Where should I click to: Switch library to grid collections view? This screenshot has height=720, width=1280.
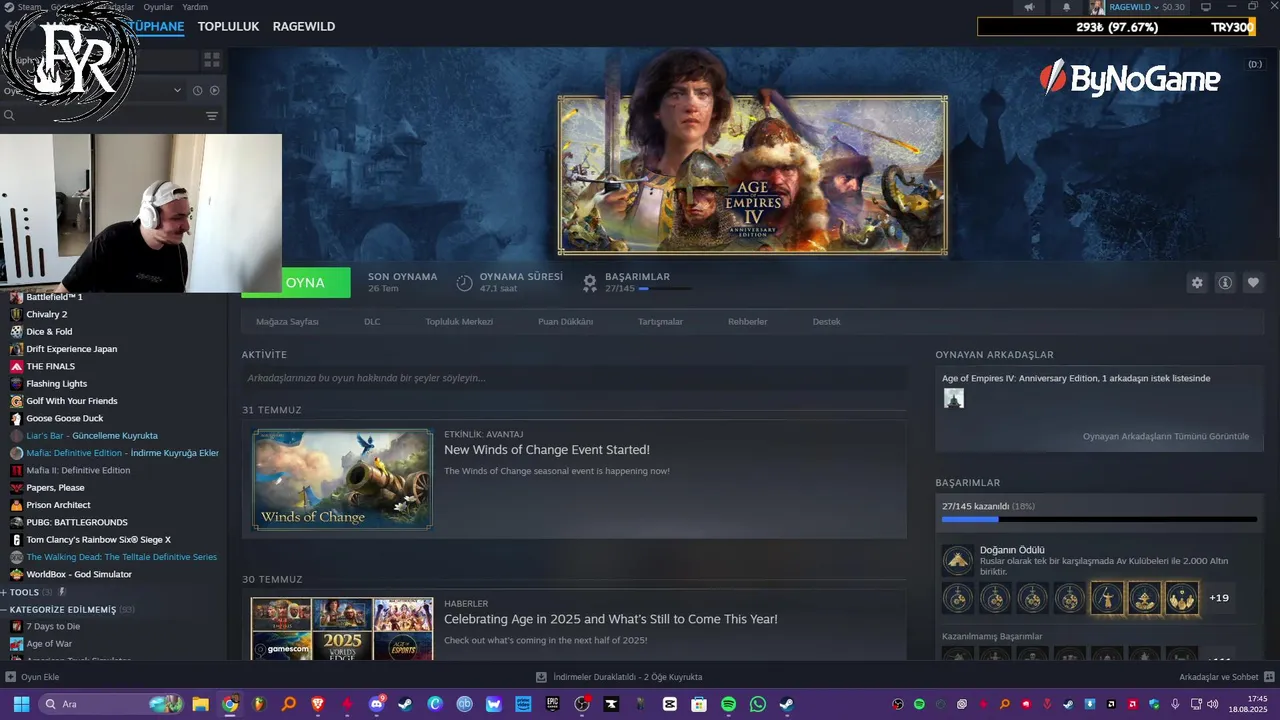[x=212, y=60]
